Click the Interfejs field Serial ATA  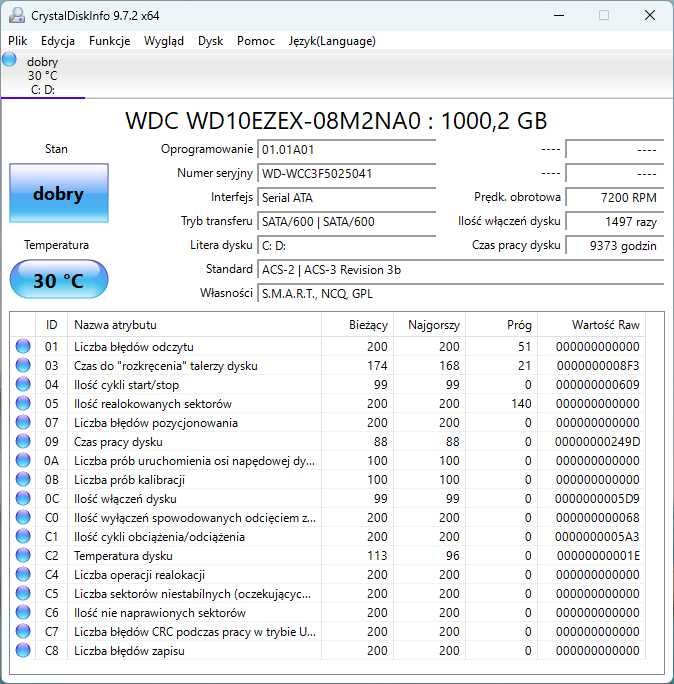[347, 198]
